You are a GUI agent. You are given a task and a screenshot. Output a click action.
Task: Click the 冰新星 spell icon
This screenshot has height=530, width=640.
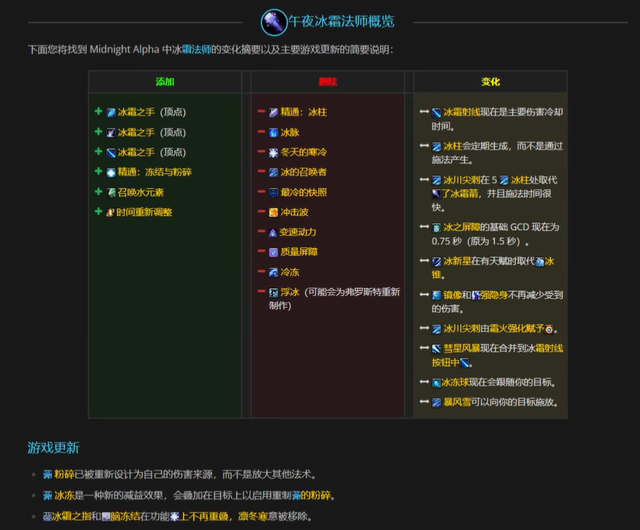coord(436,262)
